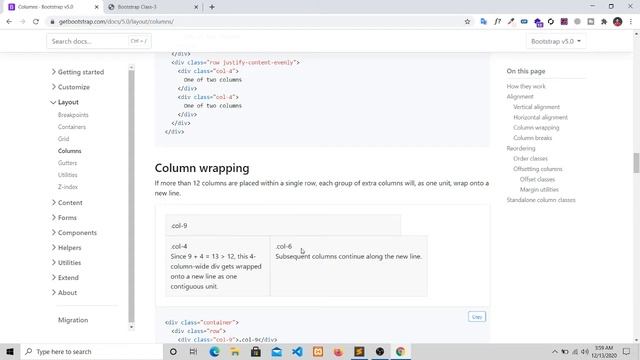The height and width of the screenshot is (360, 640).
Task: Jump to How they work section
Action: tap(526, 87)
